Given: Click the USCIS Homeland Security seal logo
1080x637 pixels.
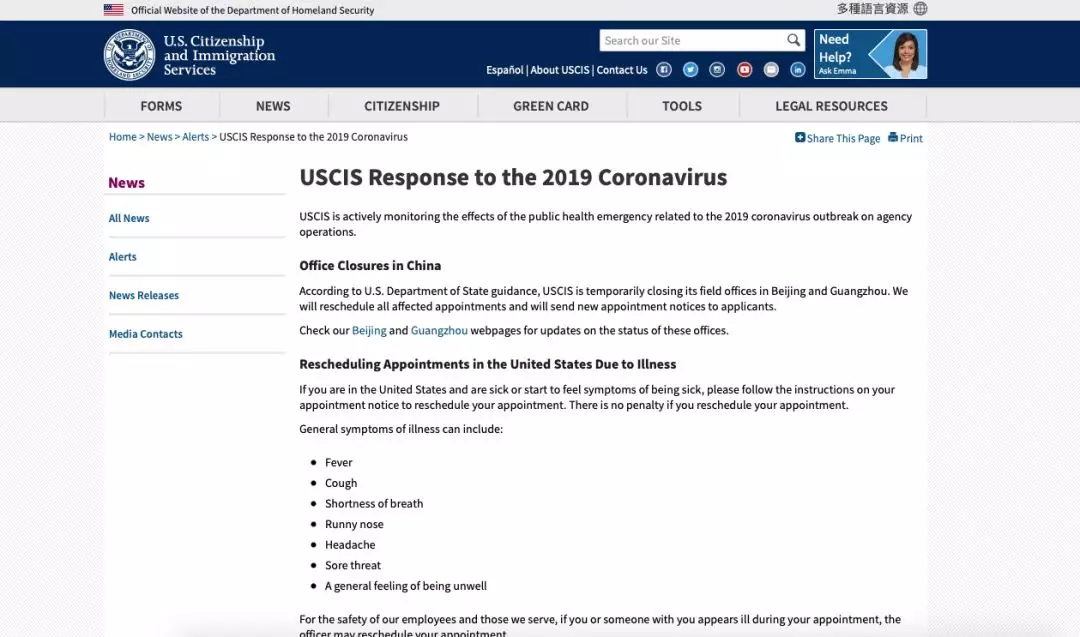Looking at the screenshot, I should click(x=129, y=54).
